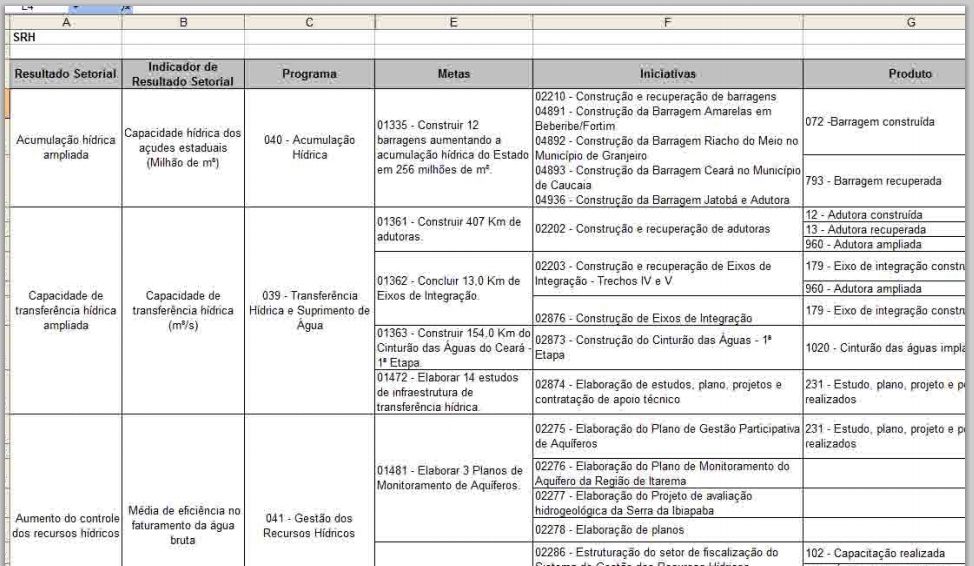
Task: Select the Iniciativas header cell
Action: click(667, 73)
